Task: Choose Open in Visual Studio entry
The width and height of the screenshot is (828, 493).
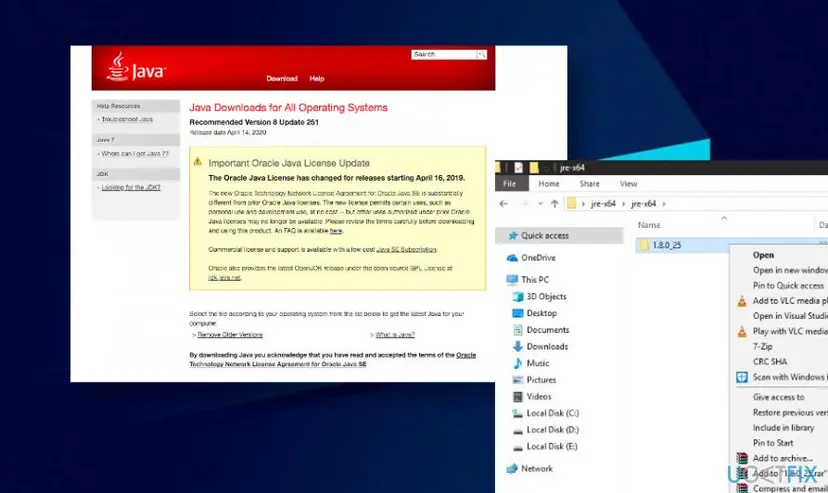Action: coord(790,316)
